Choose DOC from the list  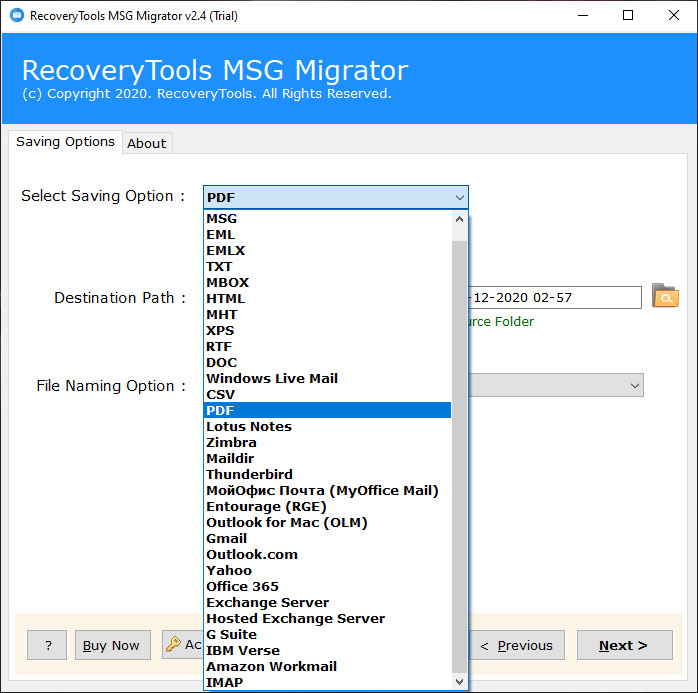click(x=328, y=363)
